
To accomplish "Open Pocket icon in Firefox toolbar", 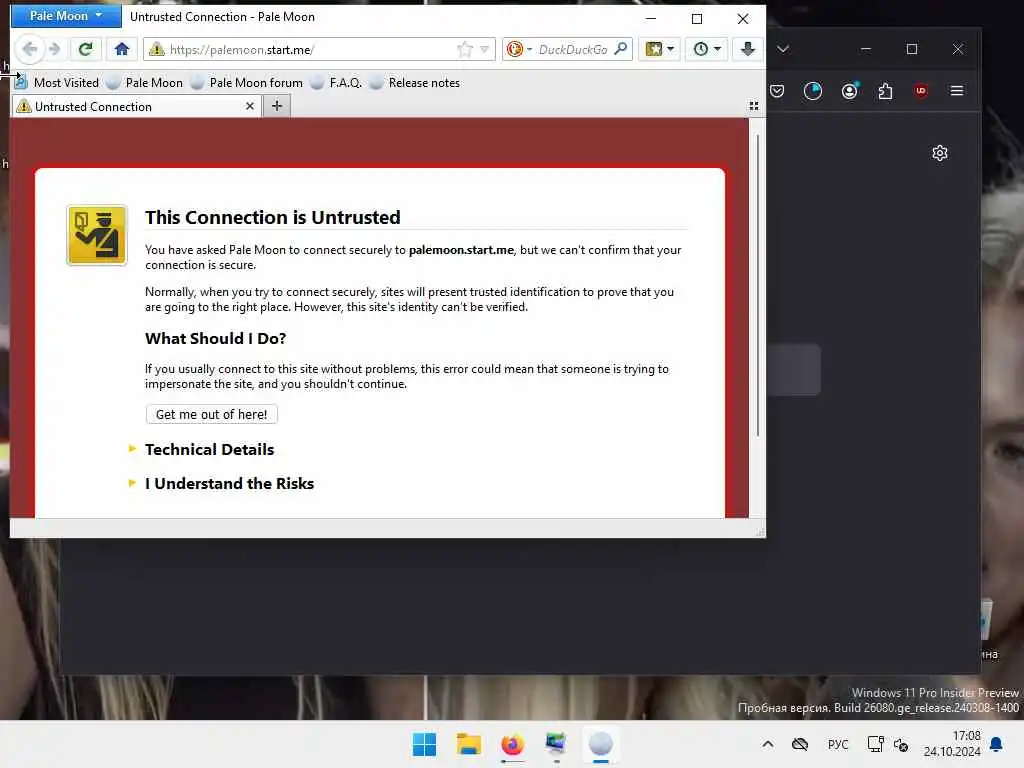I will point(776,91).
